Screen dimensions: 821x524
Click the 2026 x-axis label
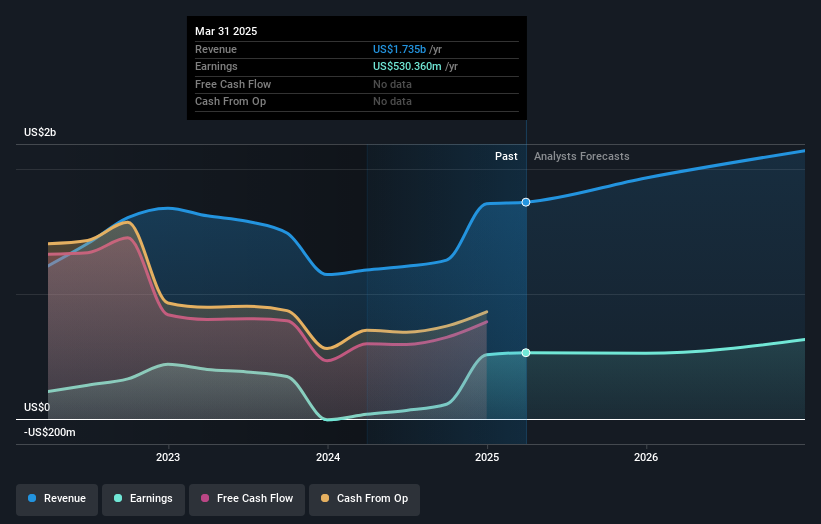tap(646, 458)
